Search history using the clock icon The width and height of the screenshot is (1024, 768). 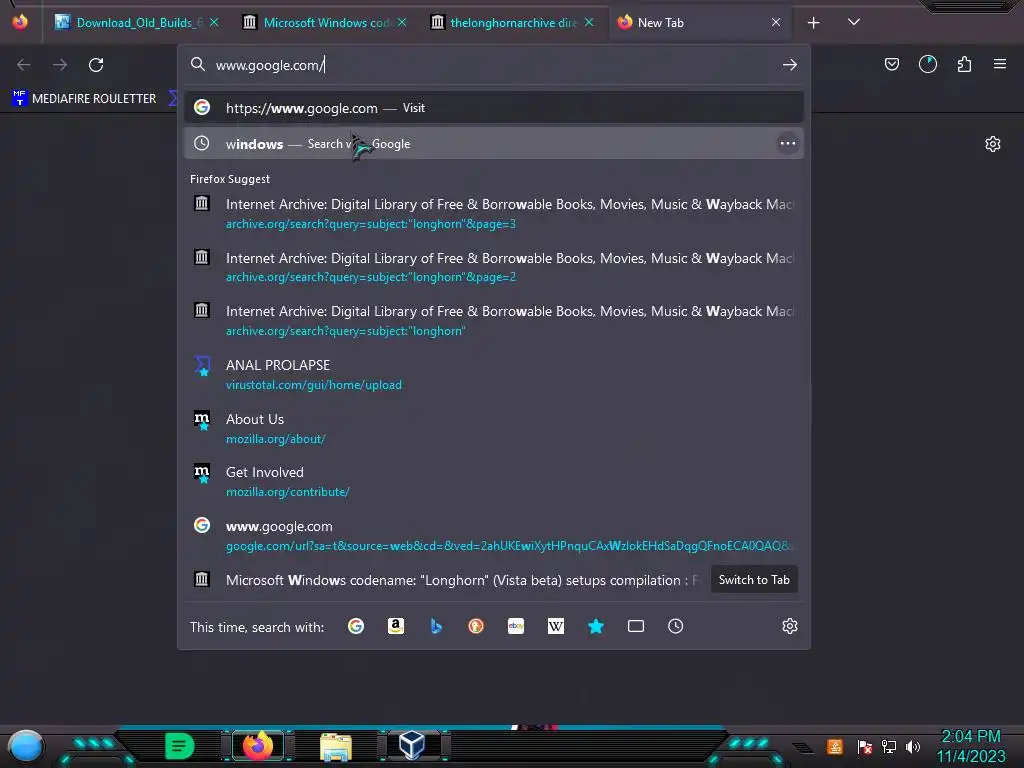(676, 626)
